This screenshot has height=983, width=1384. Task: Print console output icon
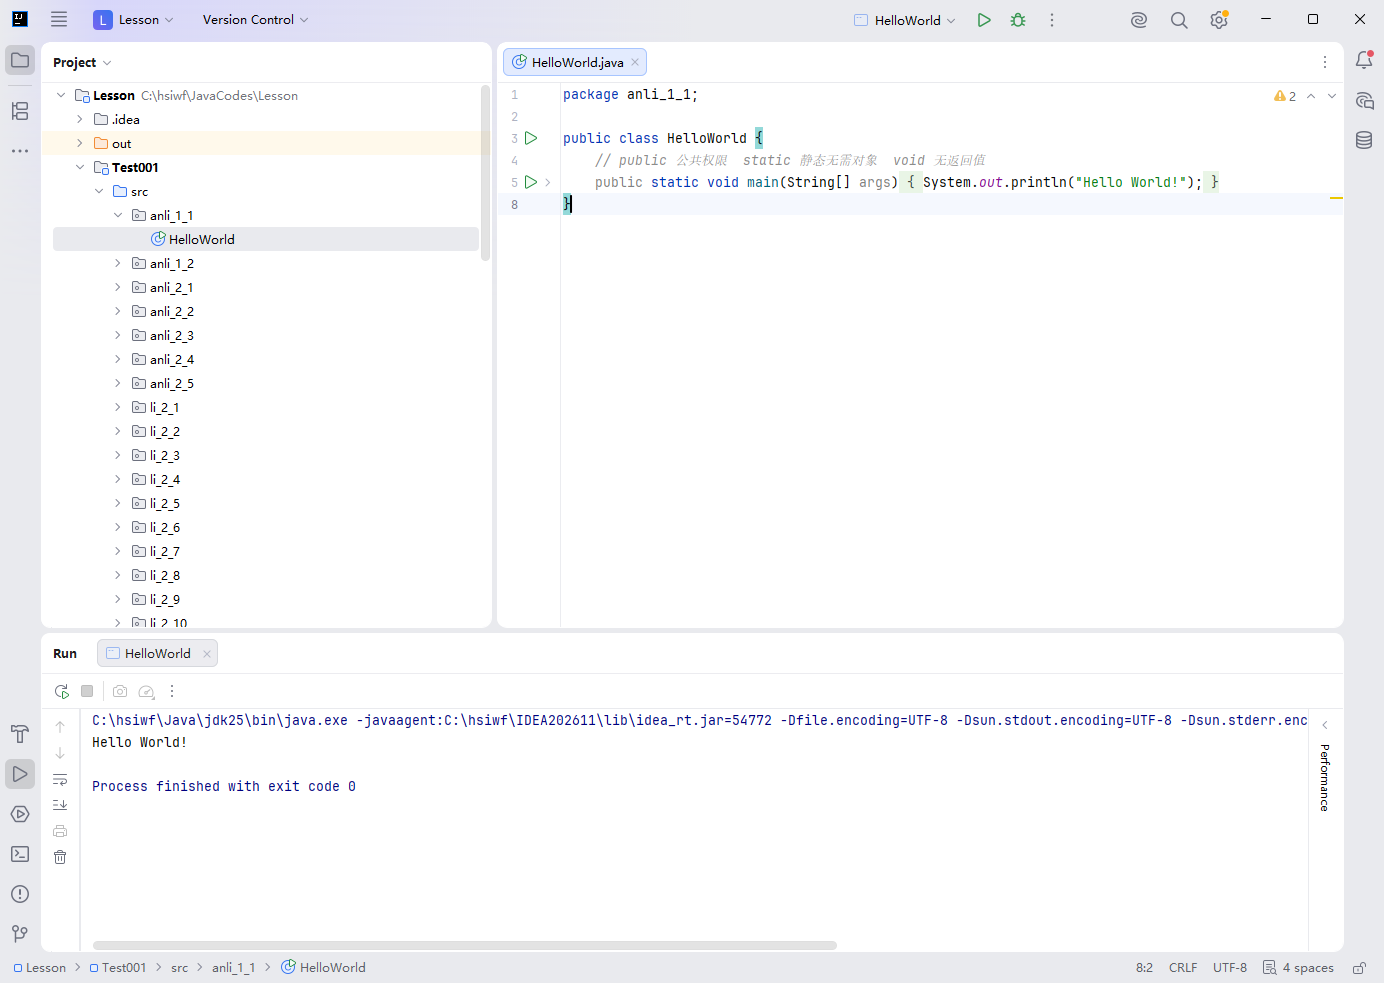60,831
